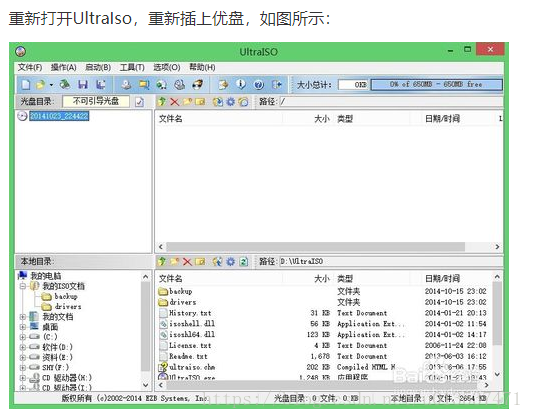This screenshot has height=419, width=533.
Task: Expand the (C:) drive node
Action: (x=23, y=337)
